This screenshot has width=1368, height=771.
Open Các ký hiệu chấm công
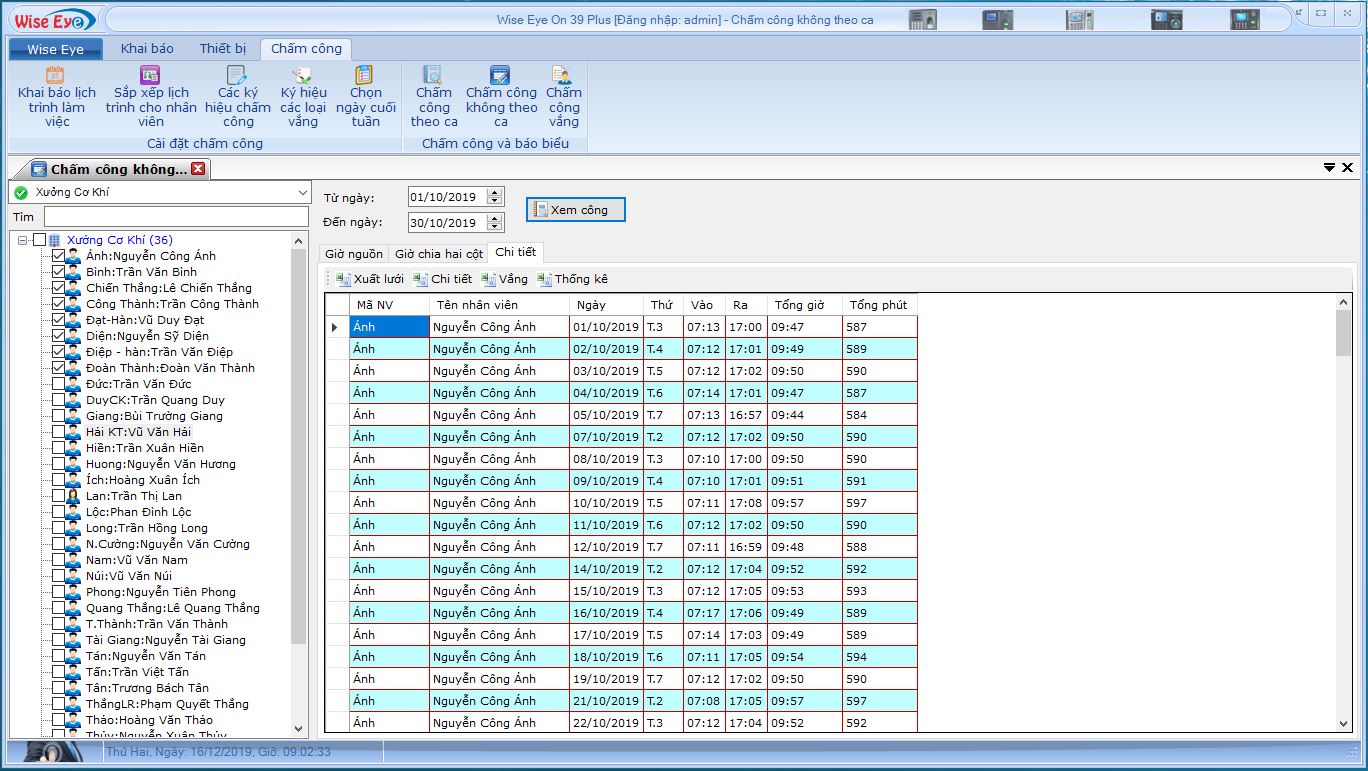point(238,97)
